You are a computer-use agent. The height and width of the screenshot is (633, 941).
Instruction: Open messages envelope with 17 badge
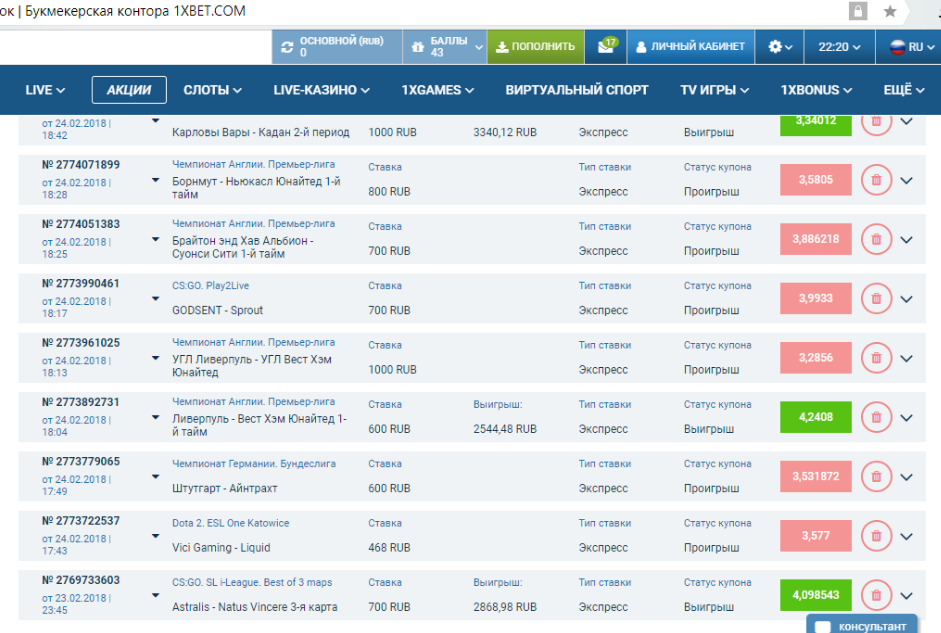(606, 46)
